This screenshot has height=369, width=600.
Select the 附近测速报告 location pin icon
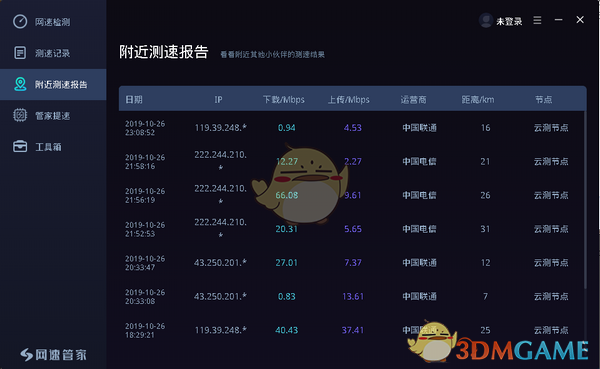[20, 84]
